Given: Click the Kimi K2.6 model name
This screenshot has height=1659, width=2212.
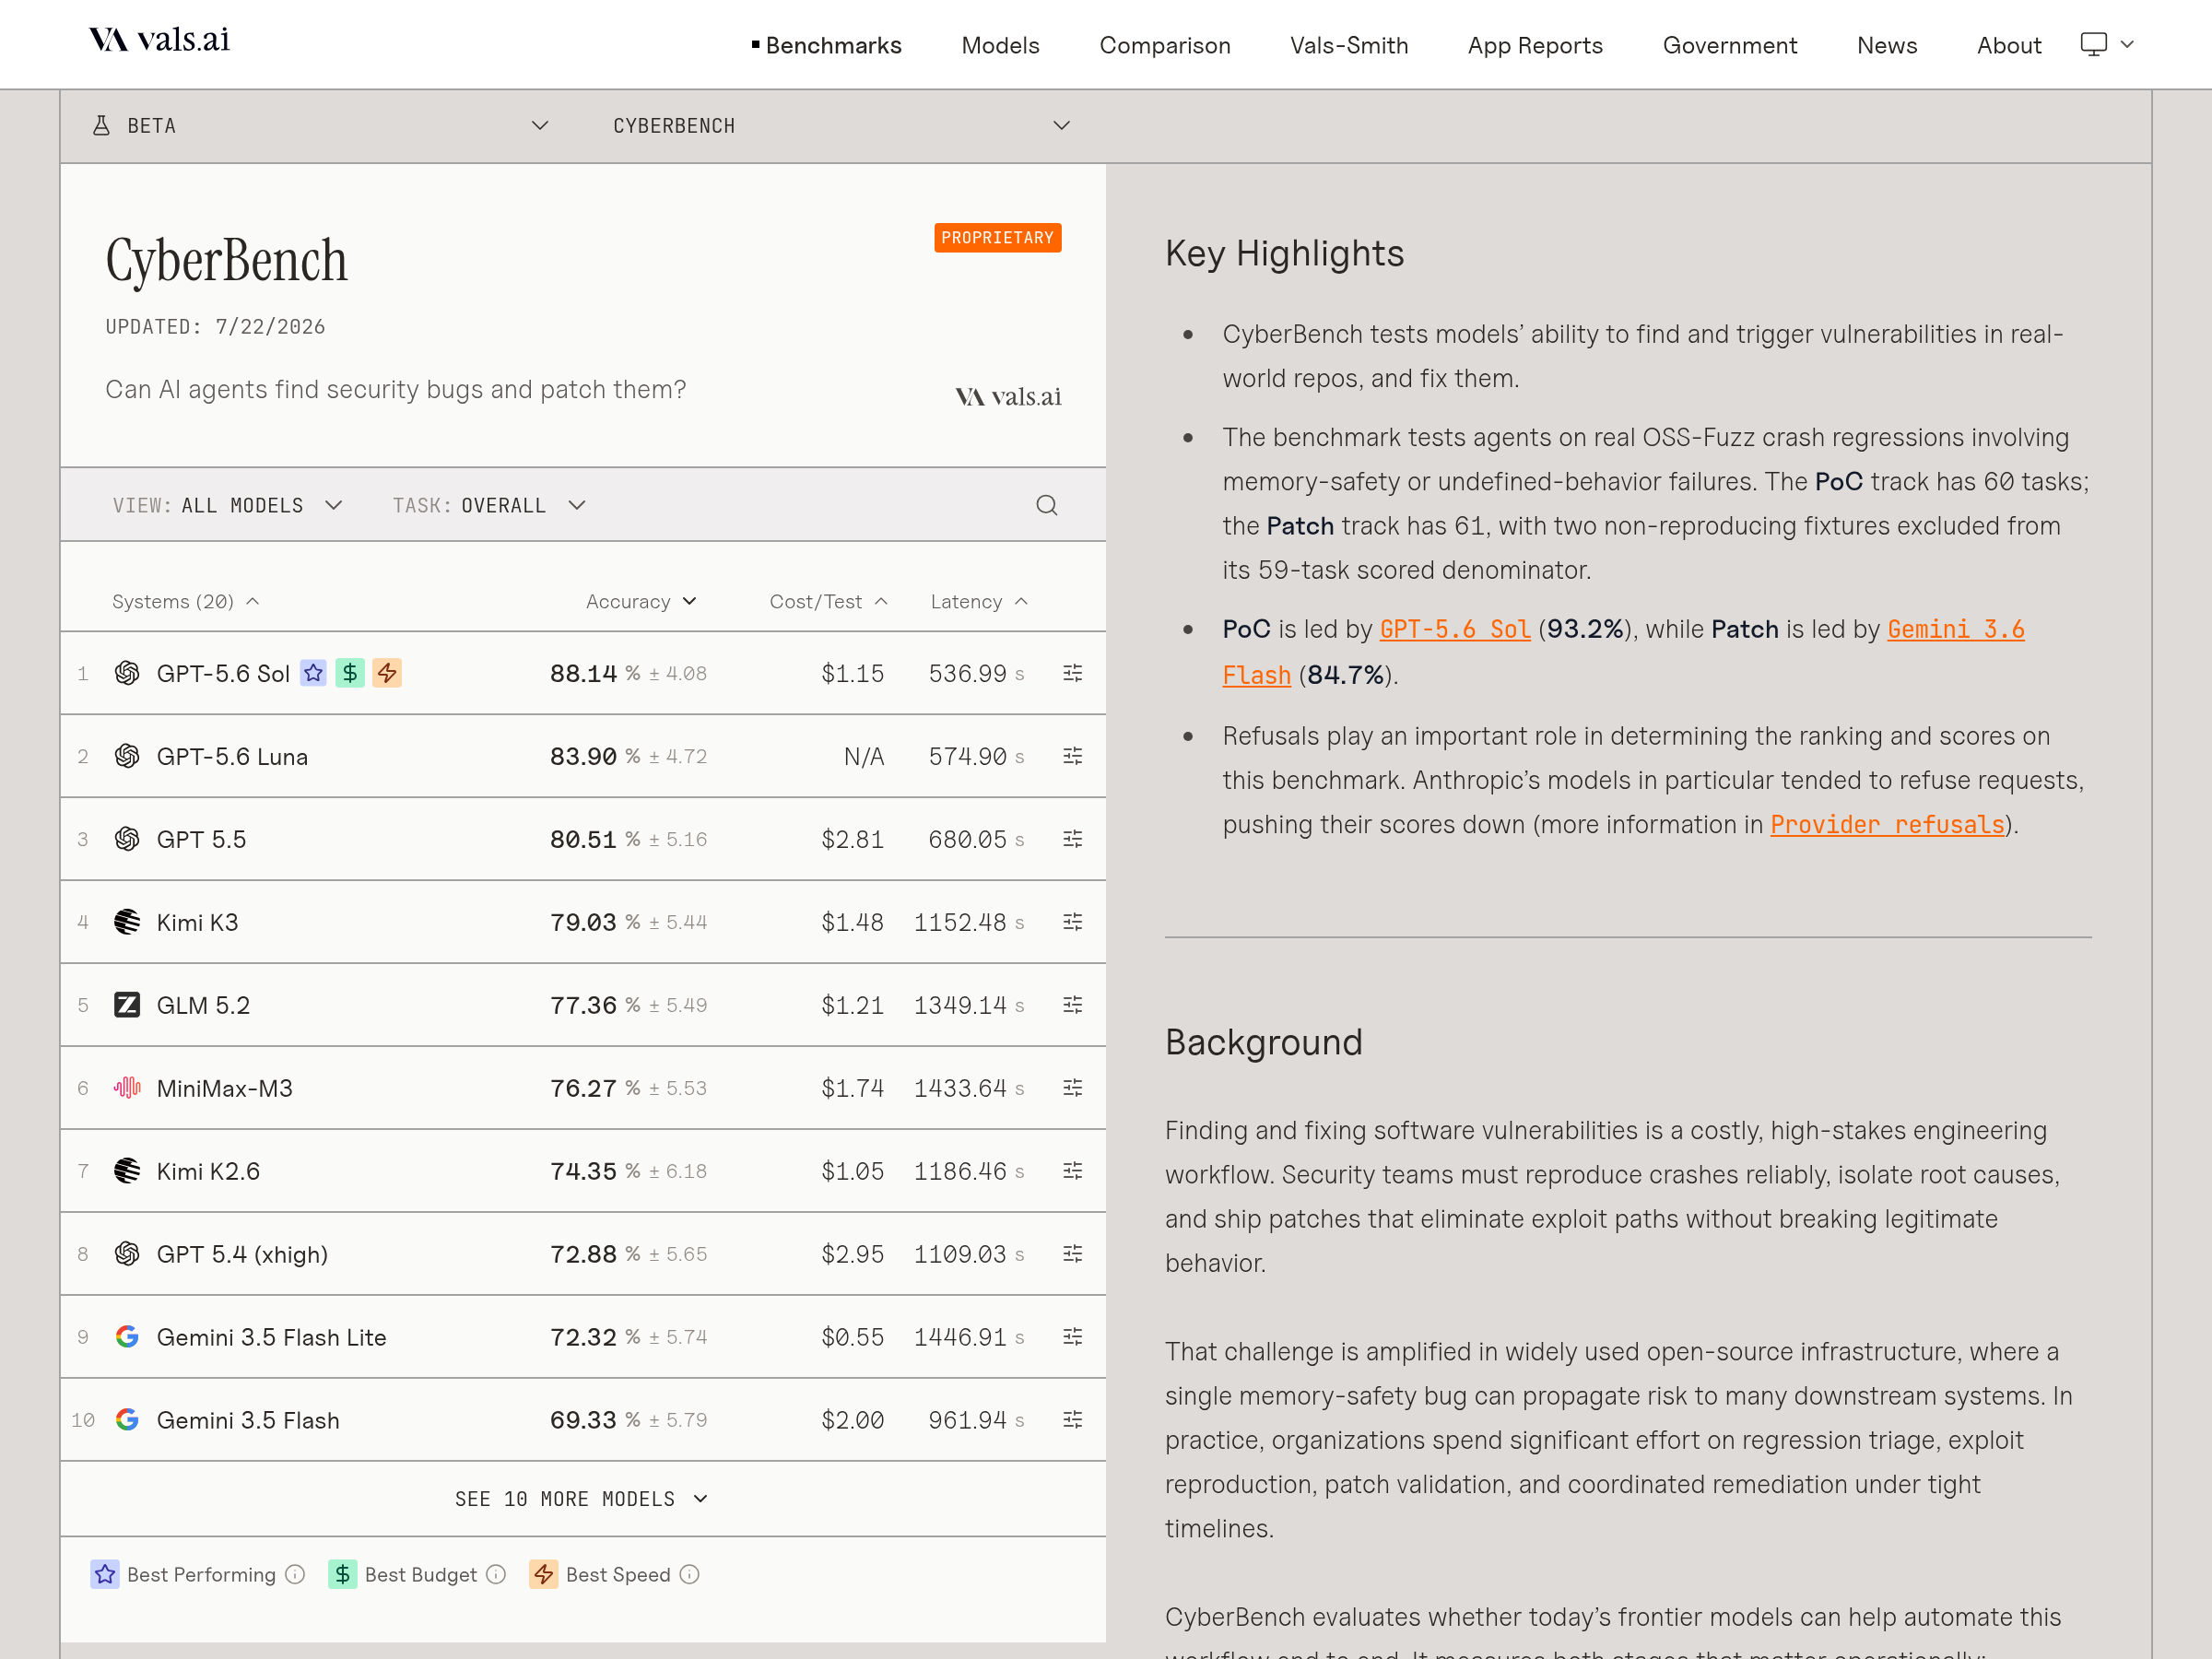Looking at the screenshot, I should (x=208, y=1171).
